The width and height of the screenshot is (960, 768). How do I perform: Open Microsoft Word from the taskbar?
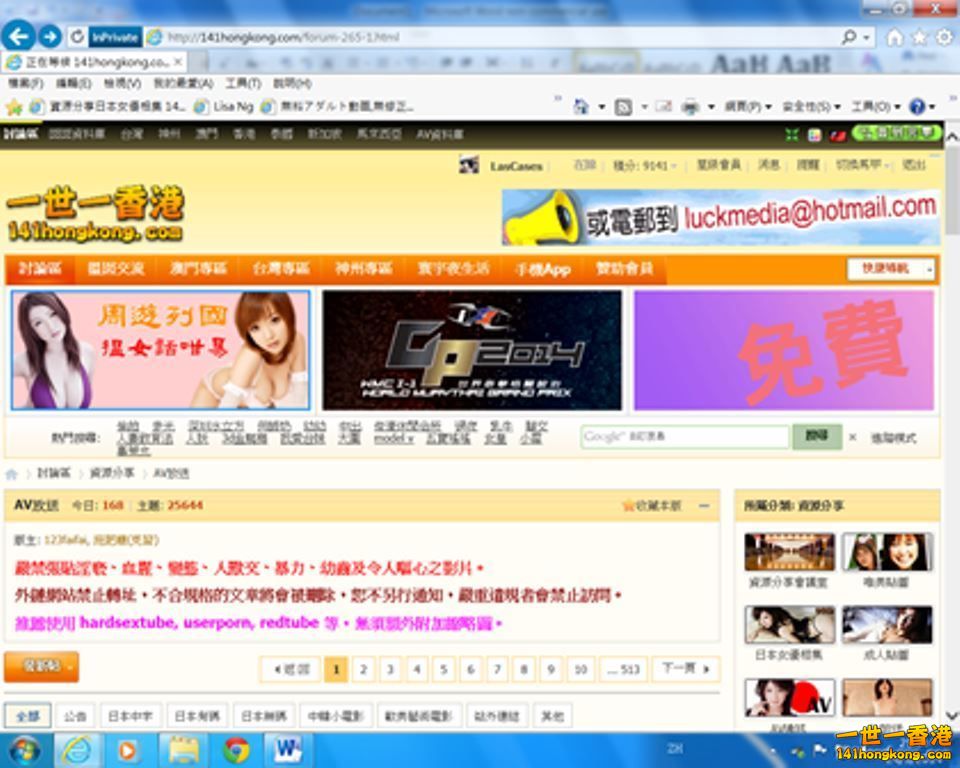pyautogui.click(x=288, y=750)
